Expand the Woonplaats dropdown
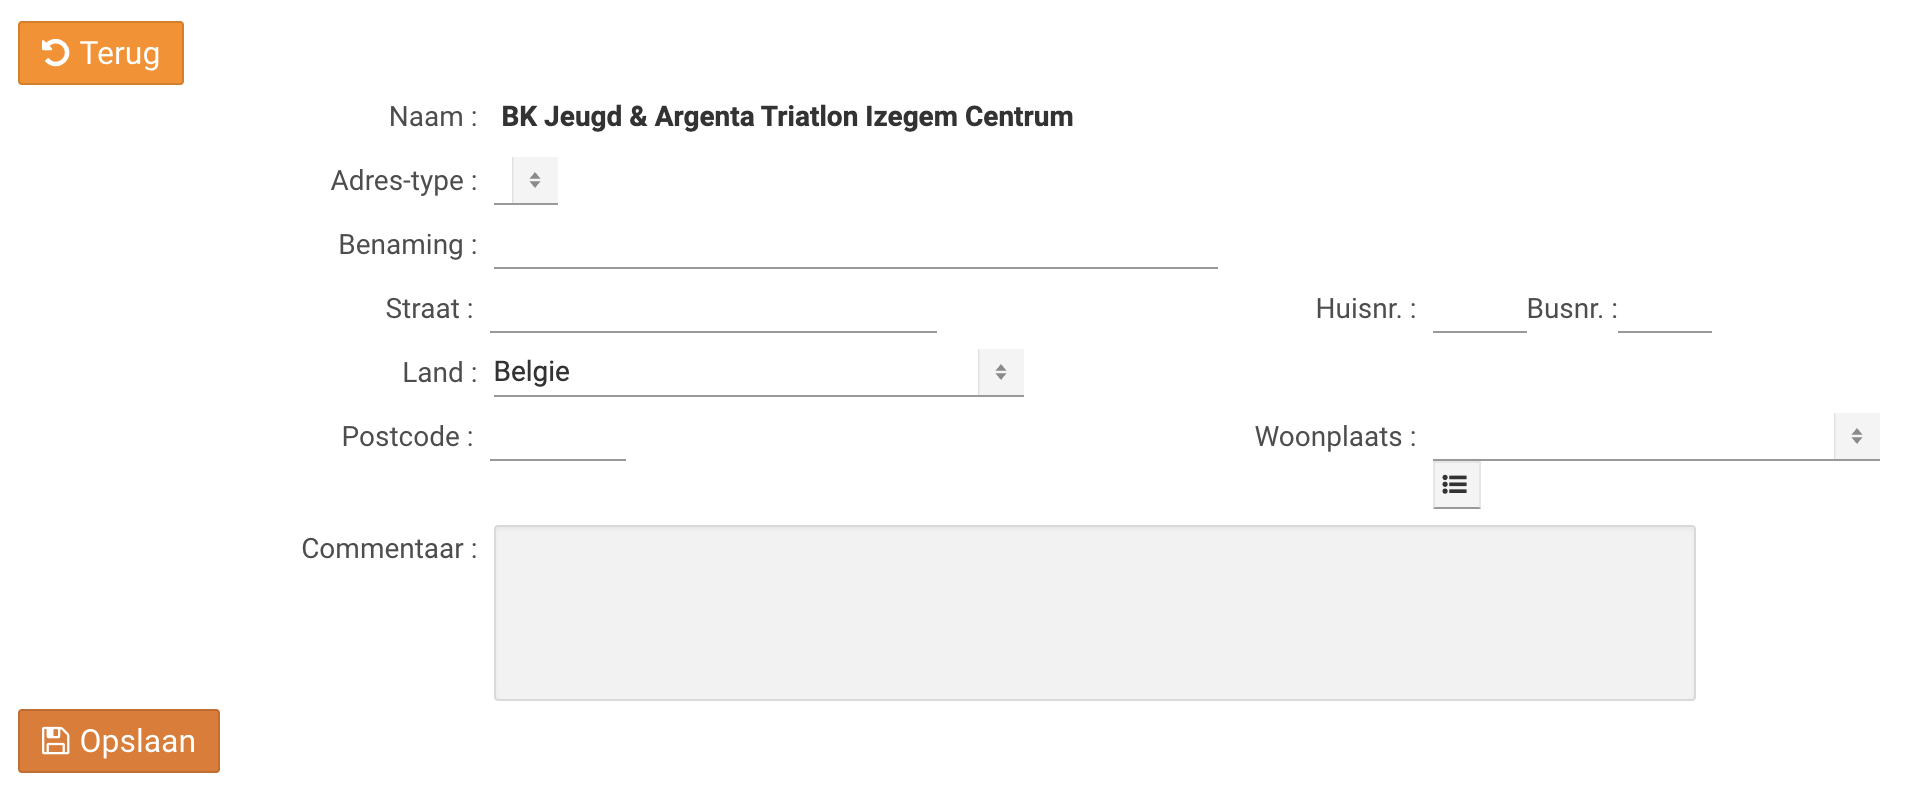The width and height of the screenshot is (1908, 790). pos(1633,437)
